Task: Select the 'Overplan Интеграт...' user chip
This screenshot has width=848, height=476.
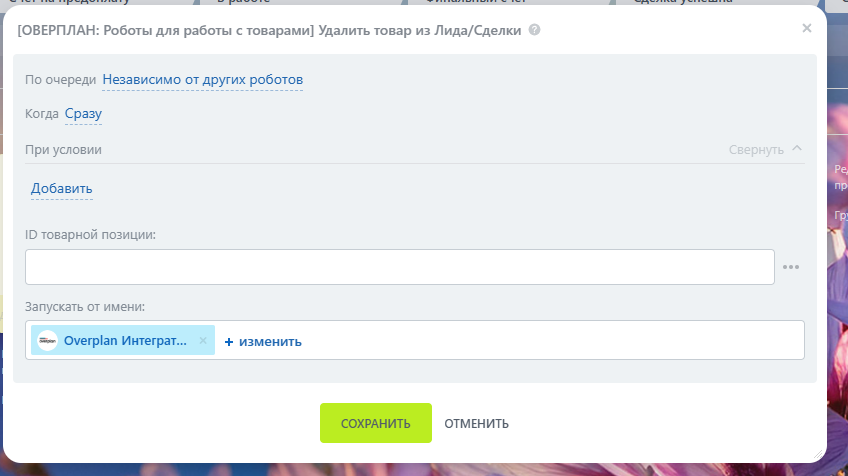Action: tap(123, 340)
